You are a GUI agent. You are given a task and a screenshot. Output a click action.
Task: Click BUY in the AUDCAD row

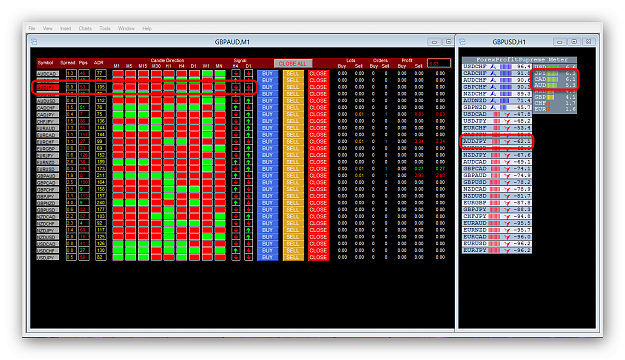[267, 73]
